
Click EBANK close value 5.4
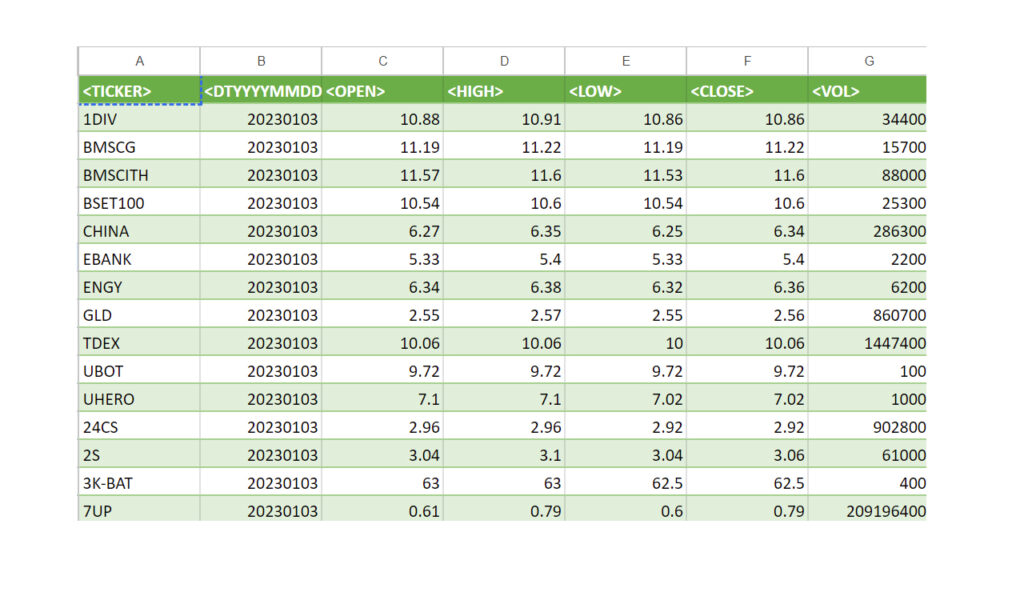click(746, 259)
